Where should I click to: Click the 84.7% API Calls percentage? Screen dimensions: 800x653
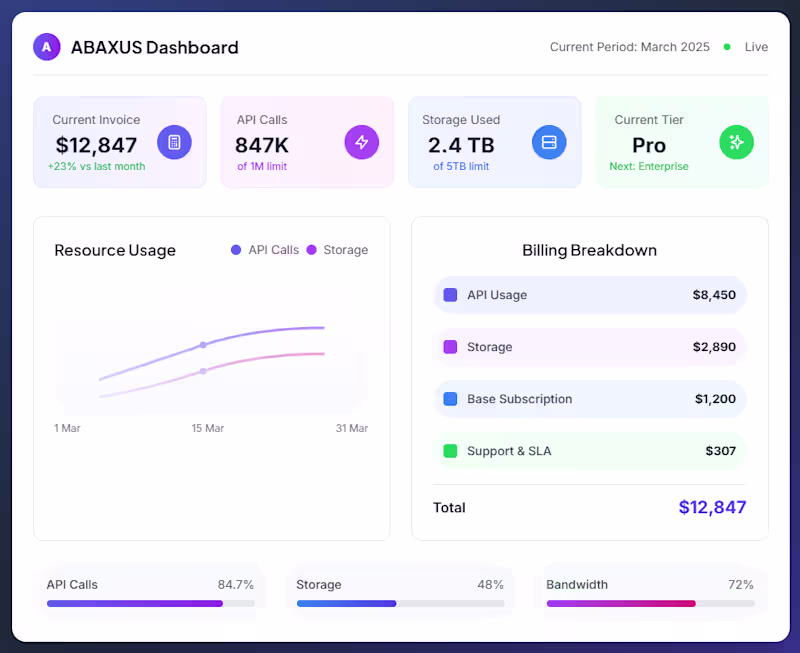click(236, 585)
